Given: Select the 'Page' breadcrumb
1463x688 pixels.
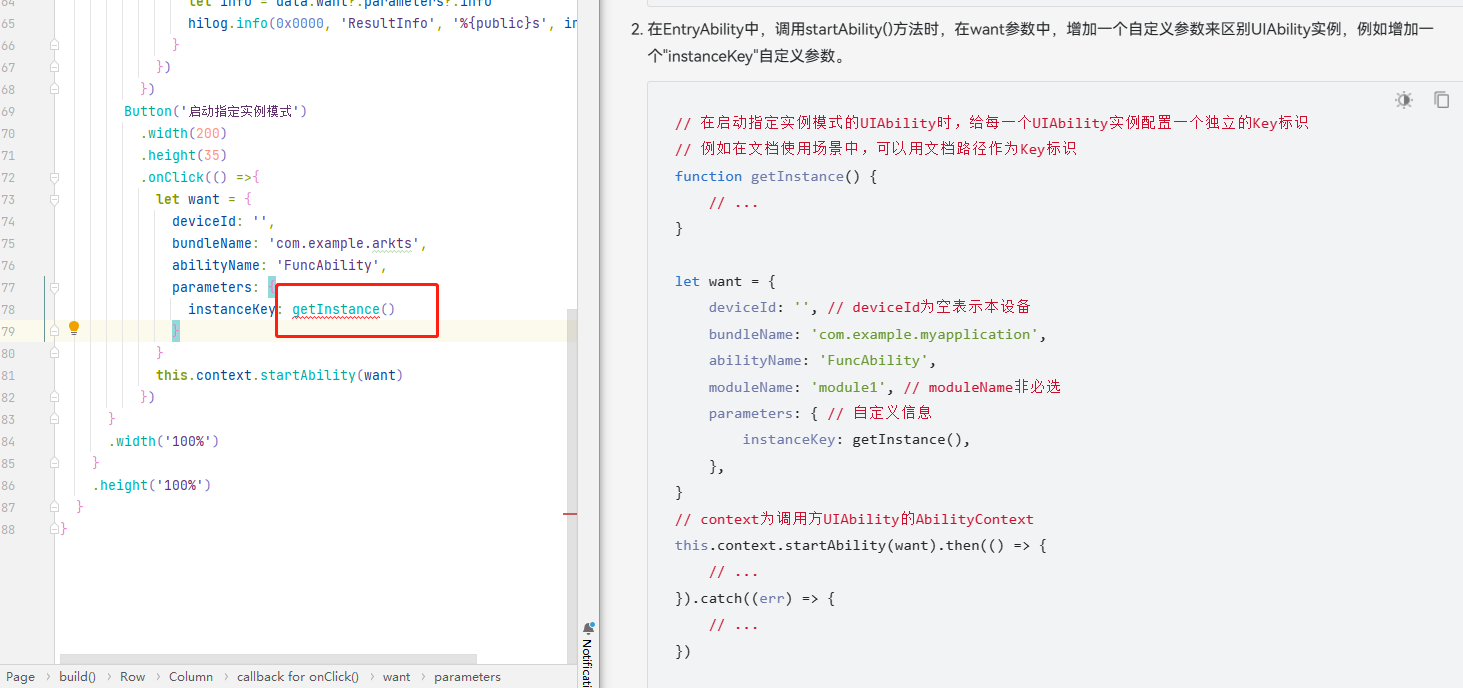Looking at the screenshot, I should click(20, 677).
